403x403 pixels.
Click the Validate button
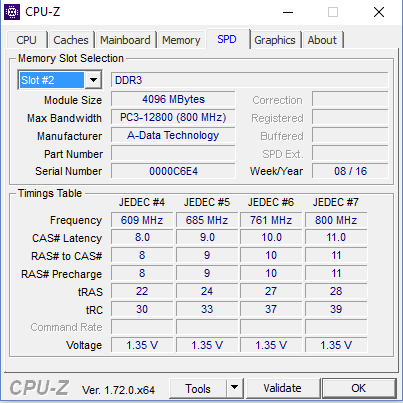tap(282, 388)
